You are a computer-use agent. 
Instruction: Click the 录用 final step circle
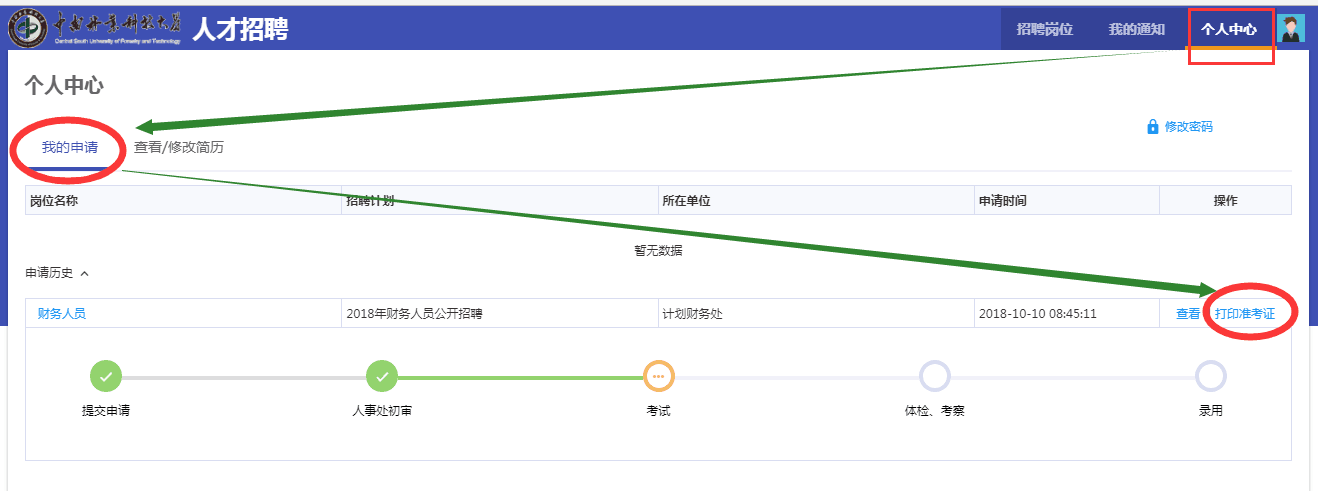tap(1210, 376)
